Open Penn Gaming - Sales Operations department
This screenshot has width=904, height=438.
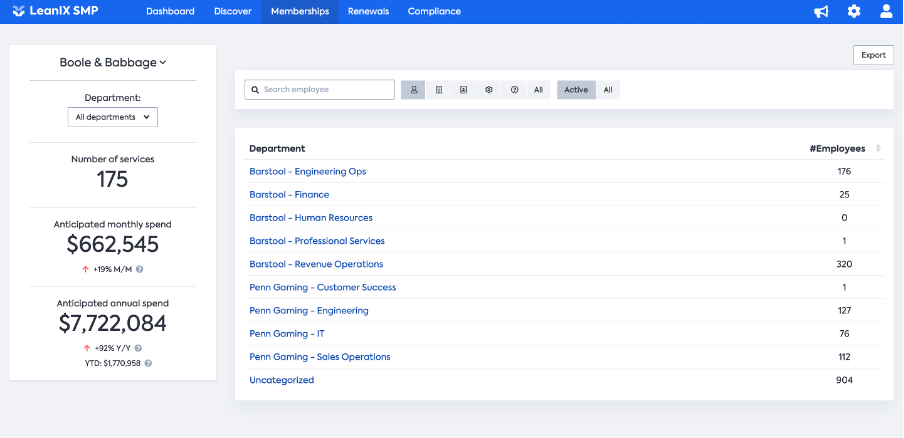pyautogui.click(x=319, y=357)
